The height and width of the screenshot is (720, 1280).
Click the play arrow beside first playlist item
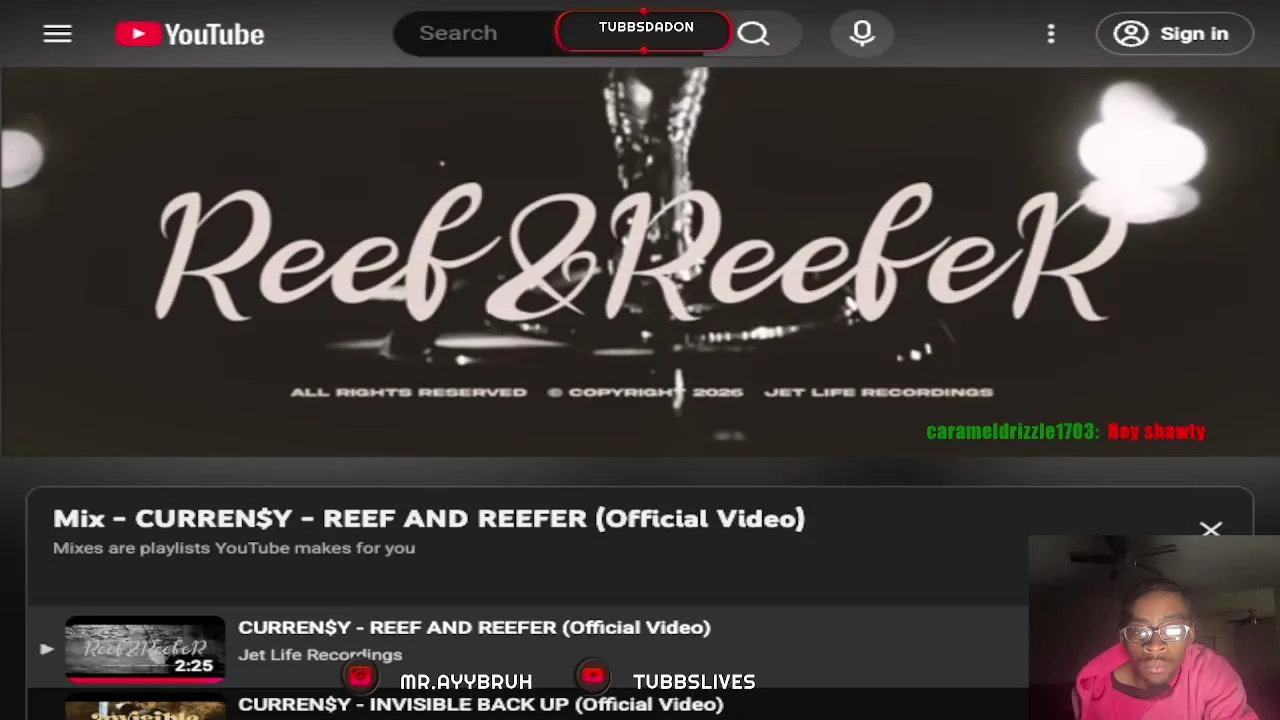tap(46, 649)
